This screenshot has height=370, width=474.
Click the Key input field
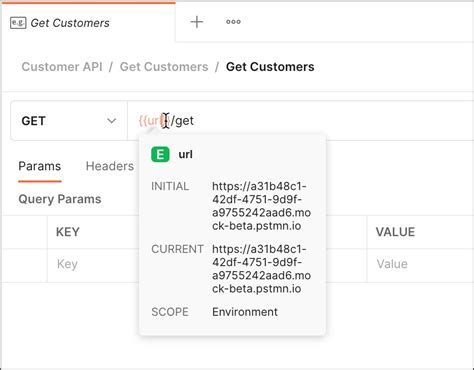point(93,264)
